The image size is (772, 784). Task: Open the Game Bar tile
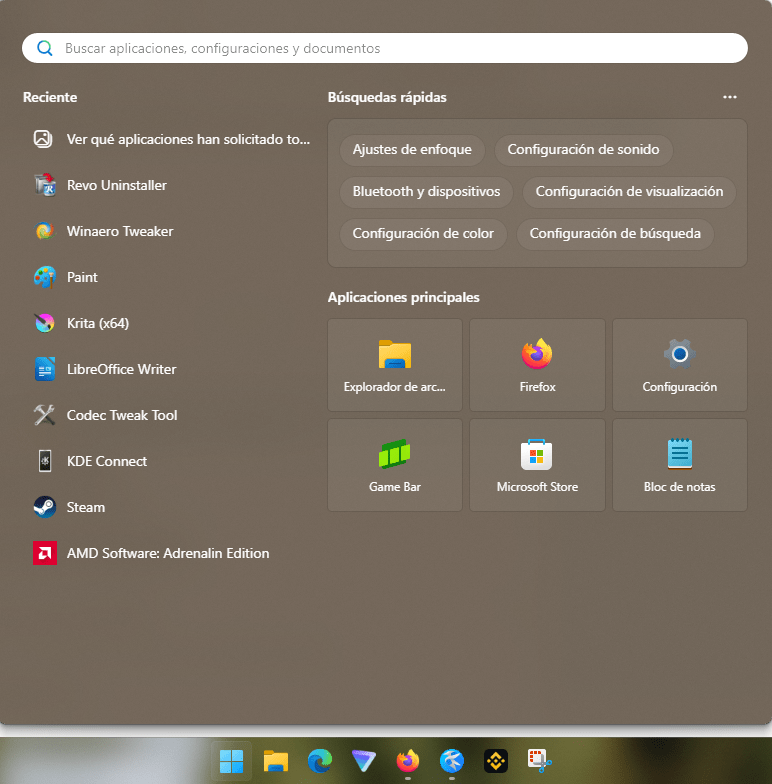[x=395, y=465]
